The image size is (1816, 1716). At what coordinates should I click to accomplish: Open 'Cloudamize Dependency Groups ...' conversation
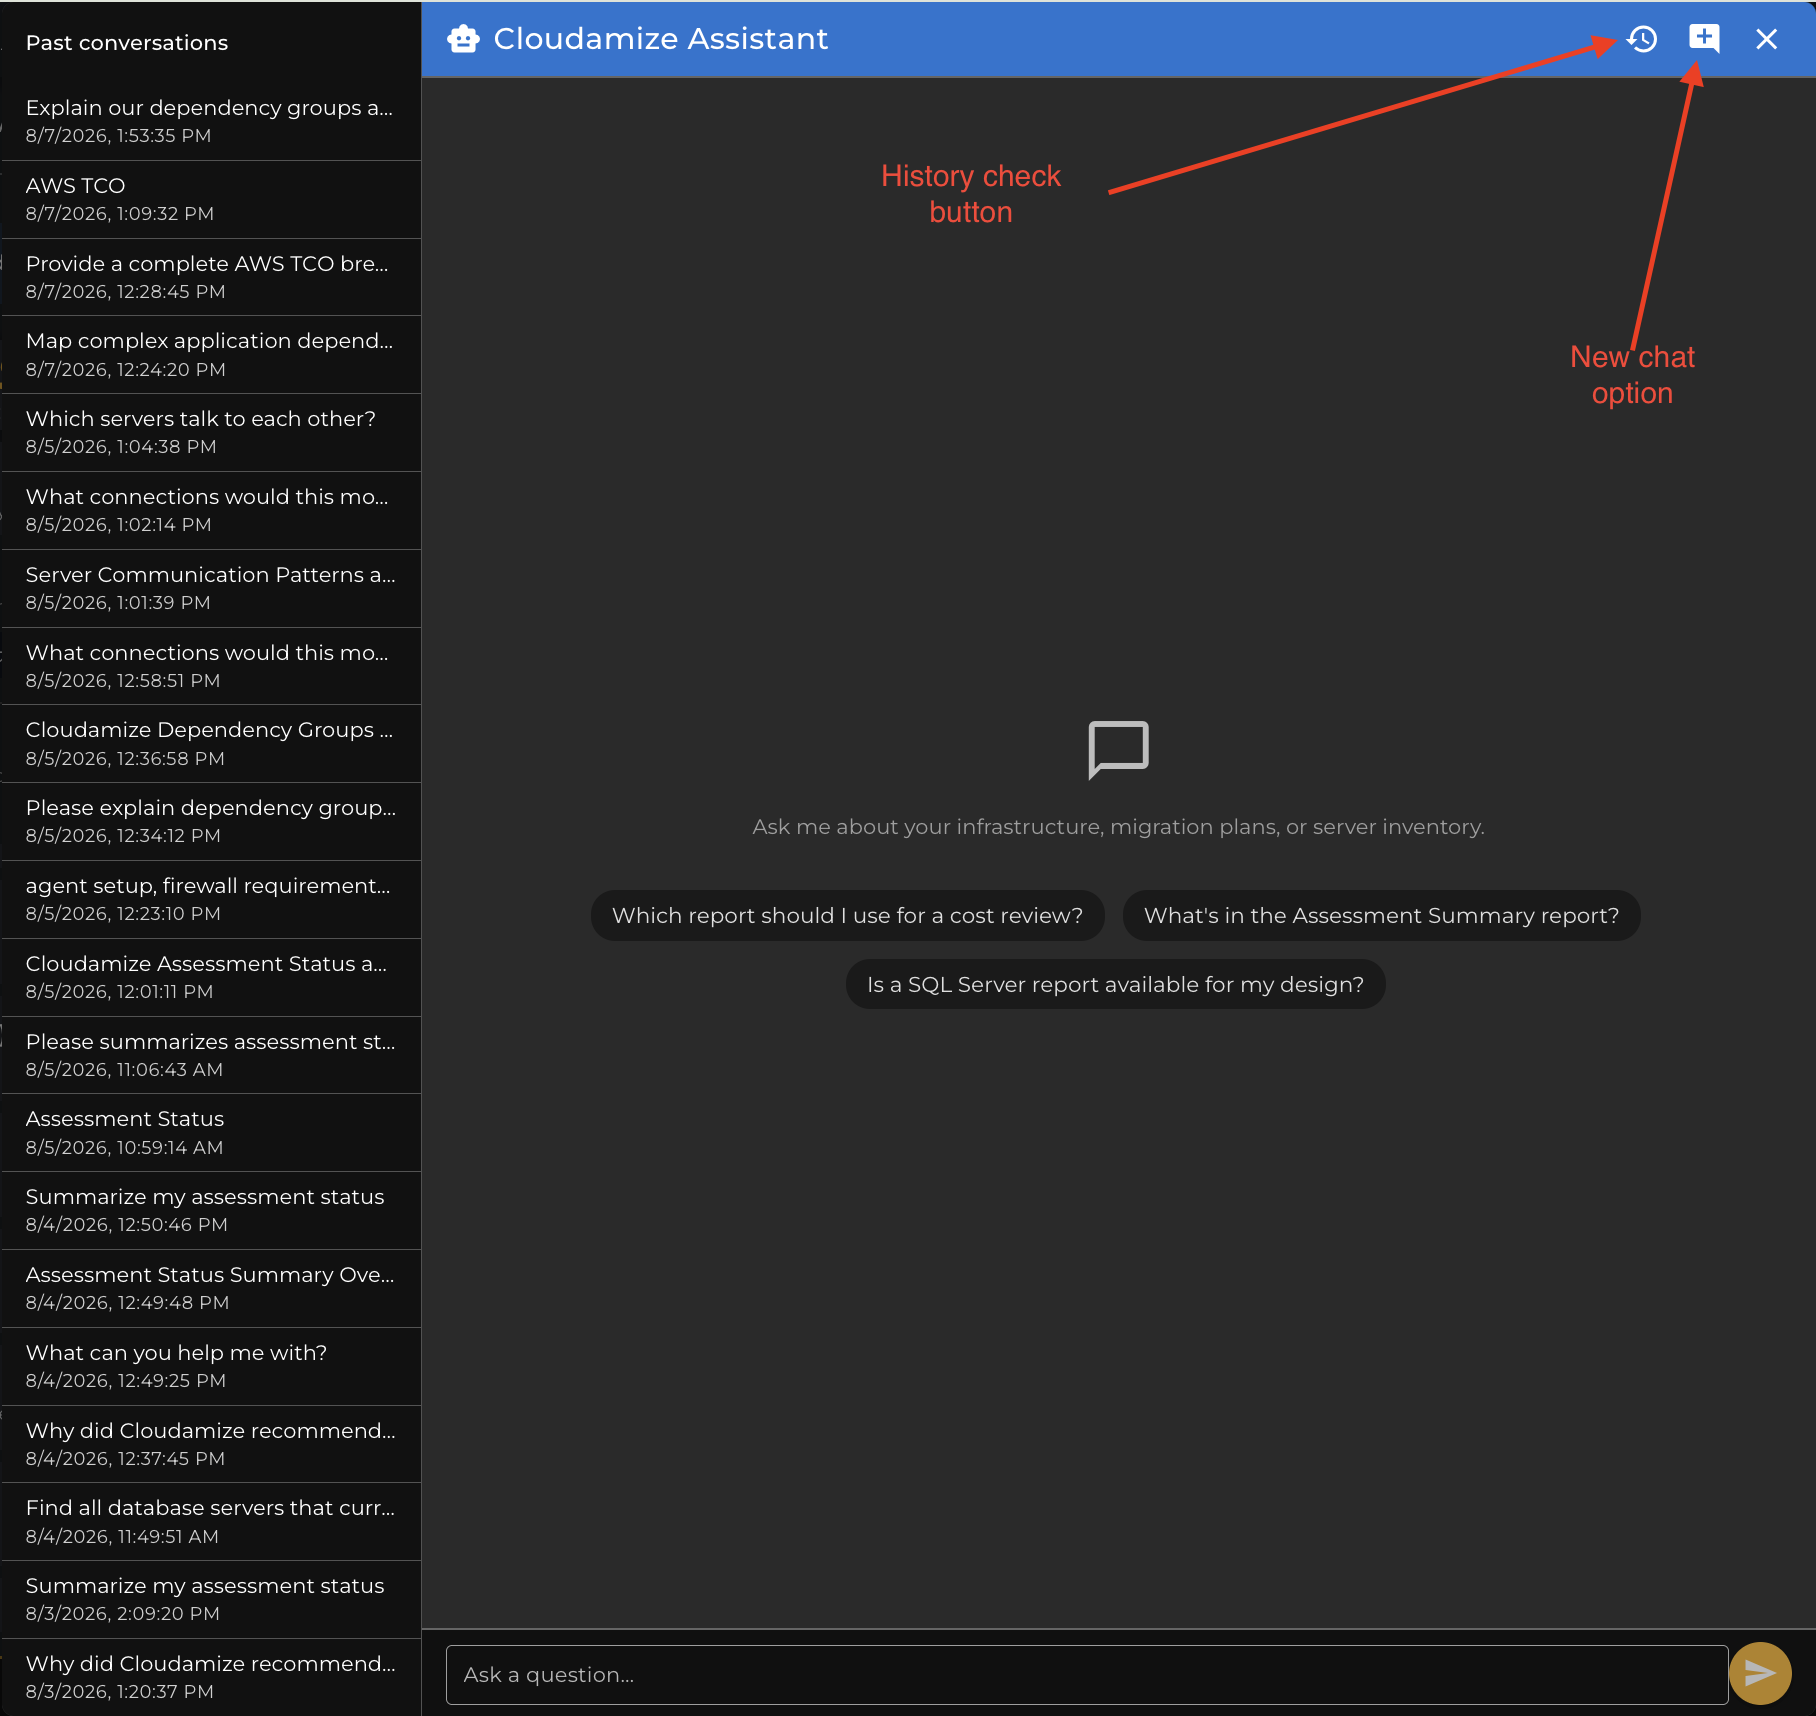click(x=211, y=743)
